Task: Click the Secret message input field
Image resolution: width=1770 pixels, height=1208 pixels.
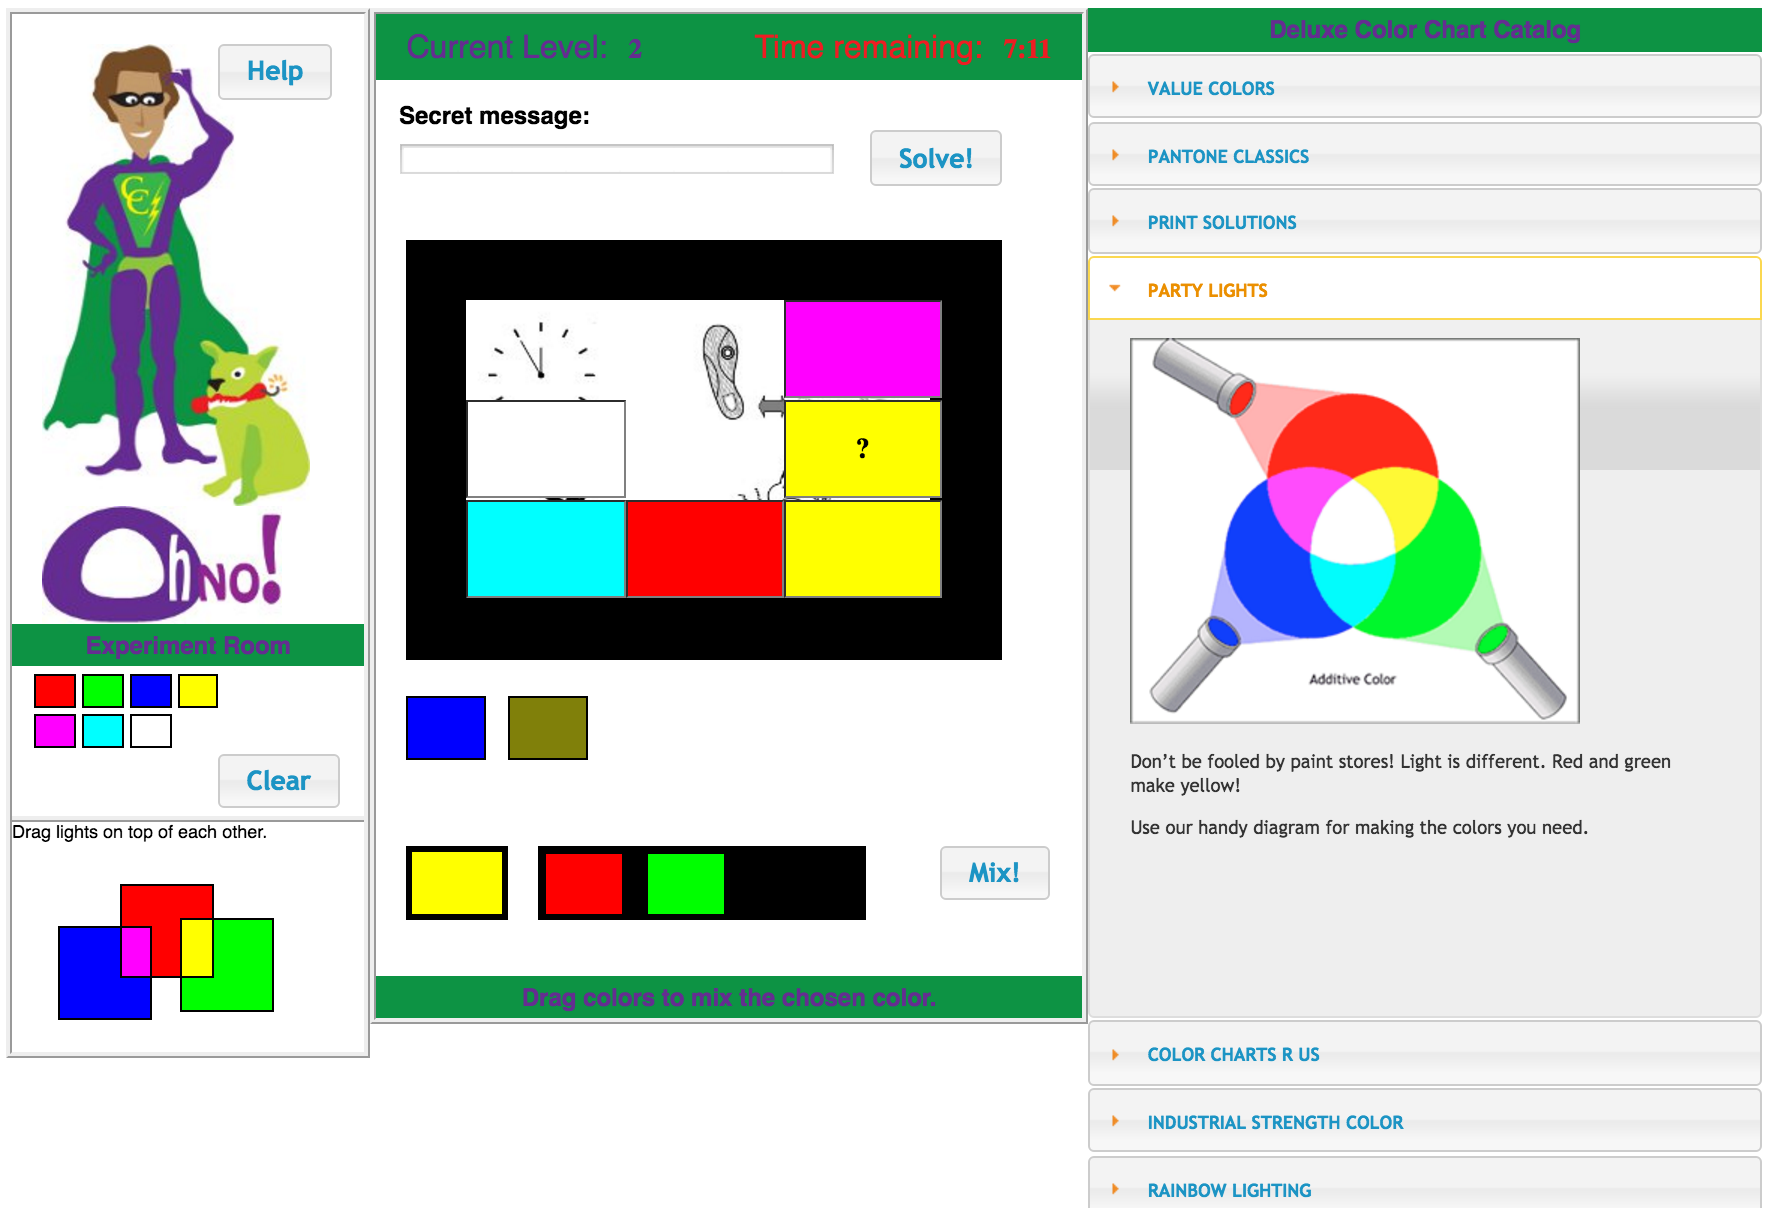Action: [616, 159]
